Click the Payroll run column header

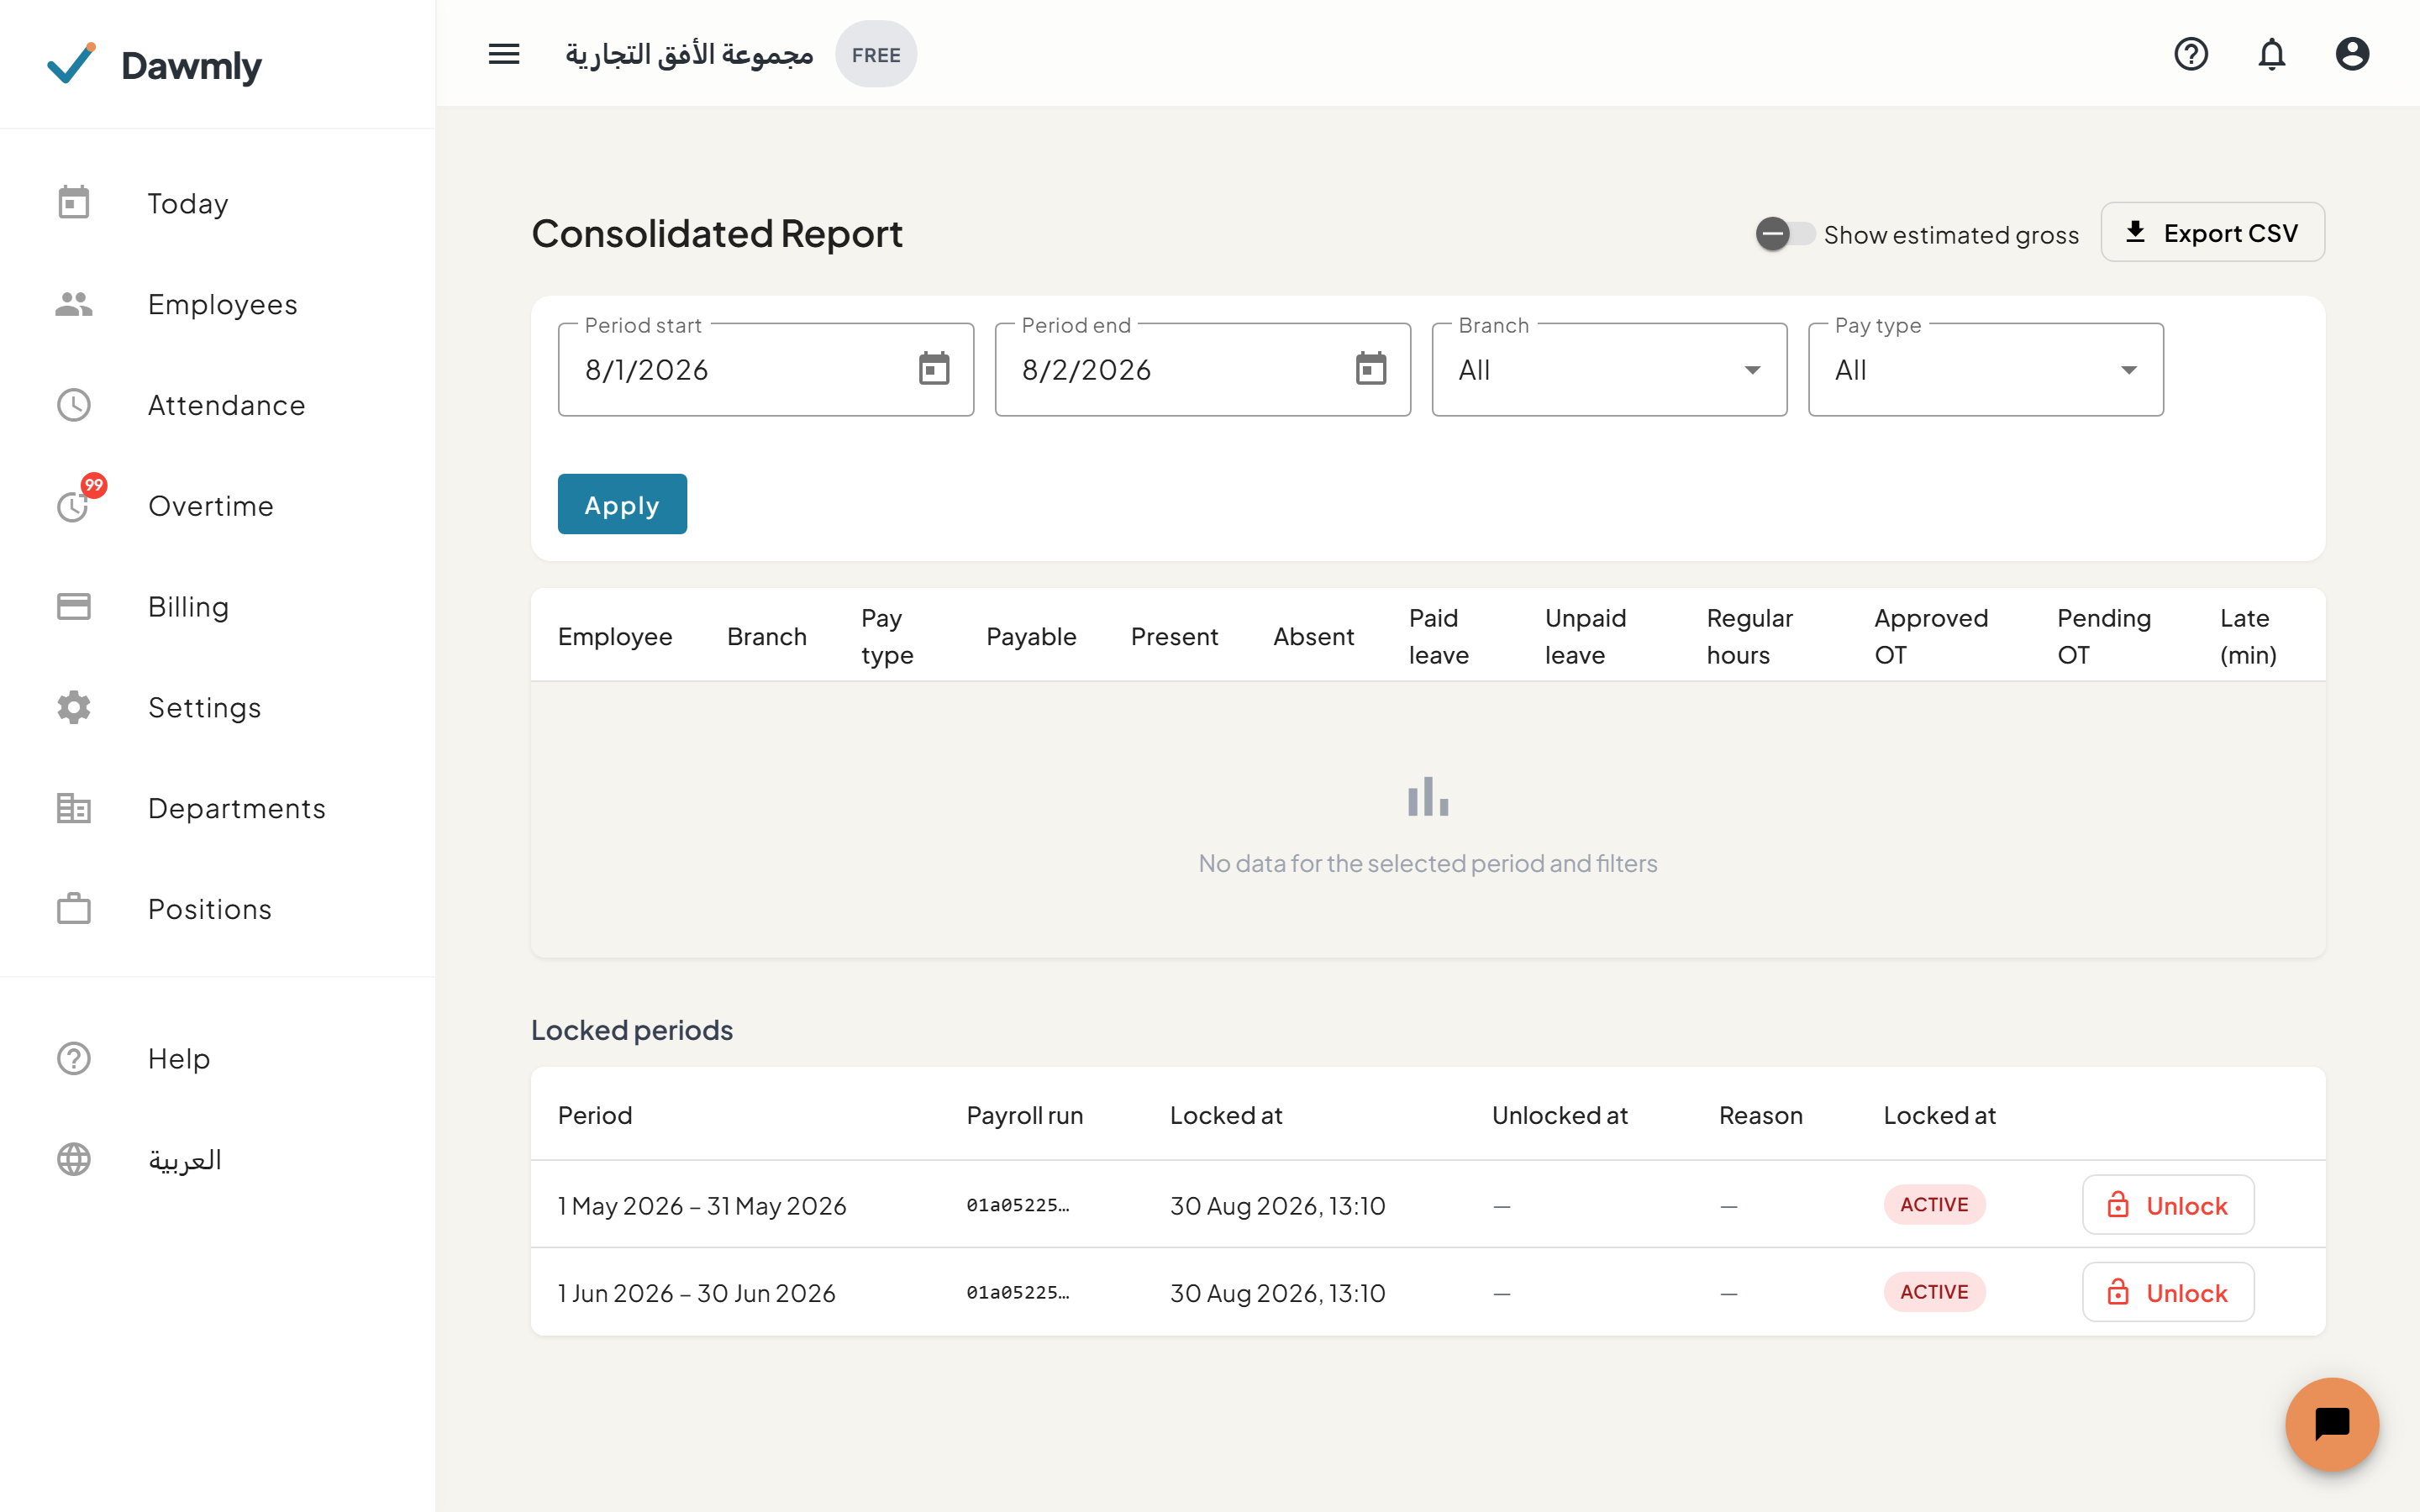(x=1025, y=1115)
